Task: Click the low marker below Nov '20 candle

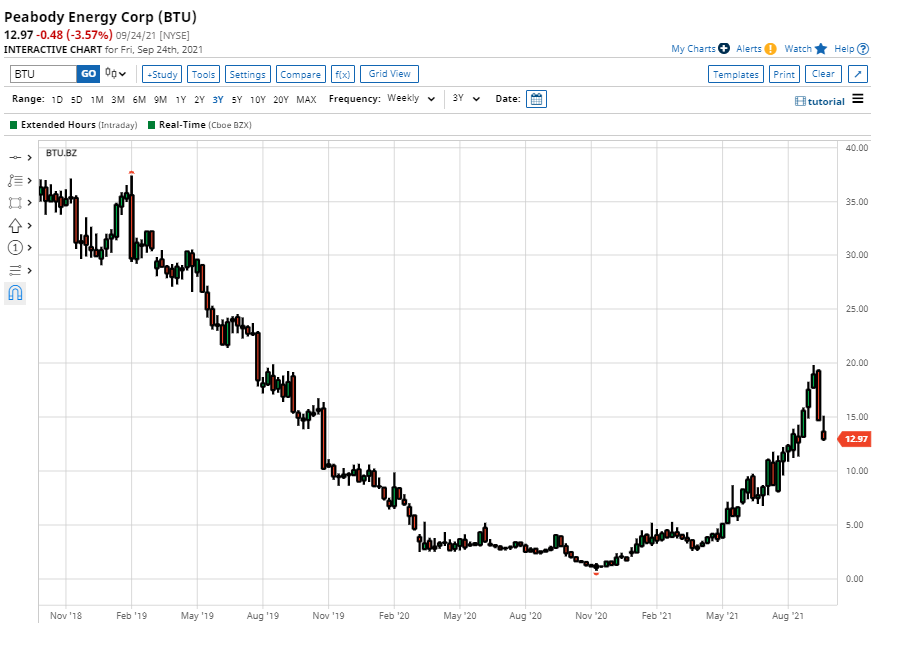Action: click(596, 573)
